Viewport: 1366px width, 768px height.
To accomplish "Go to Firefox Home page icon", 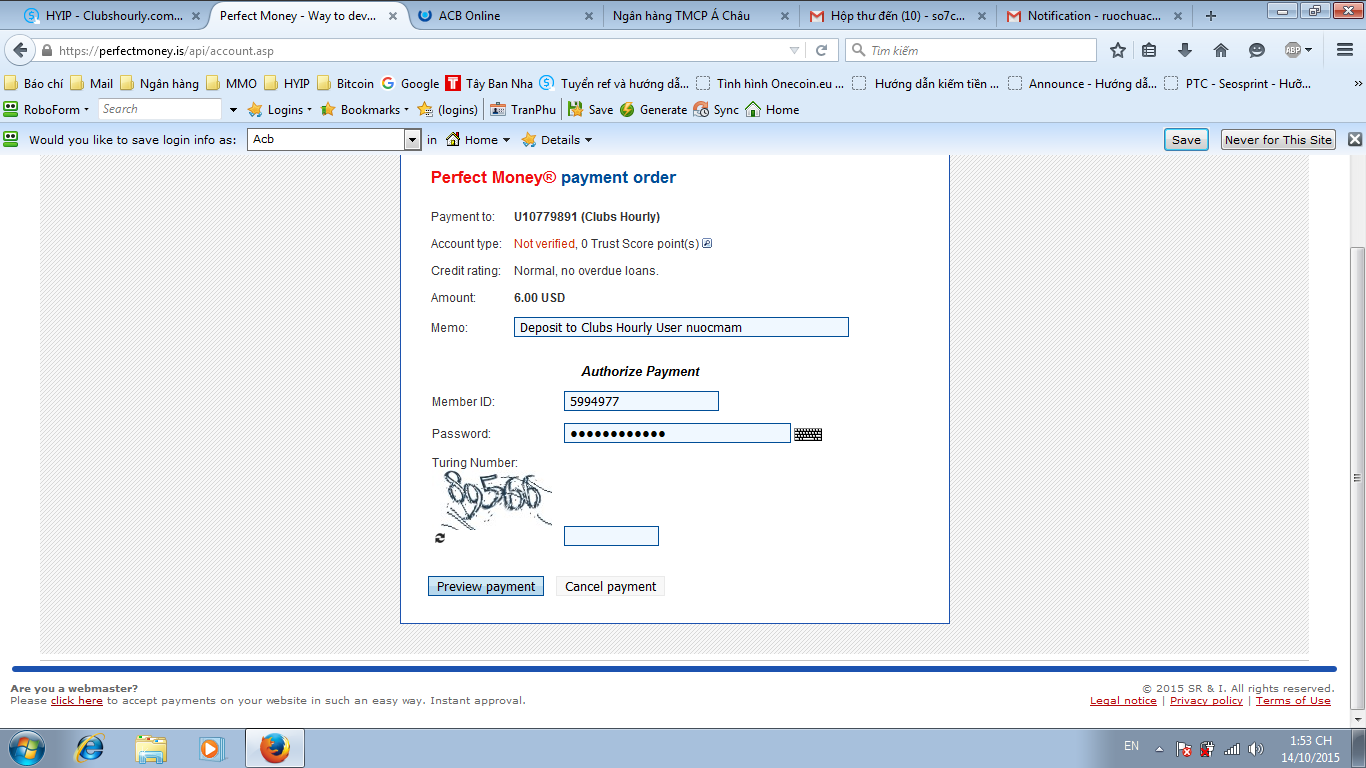I will tap(1221, 50).
